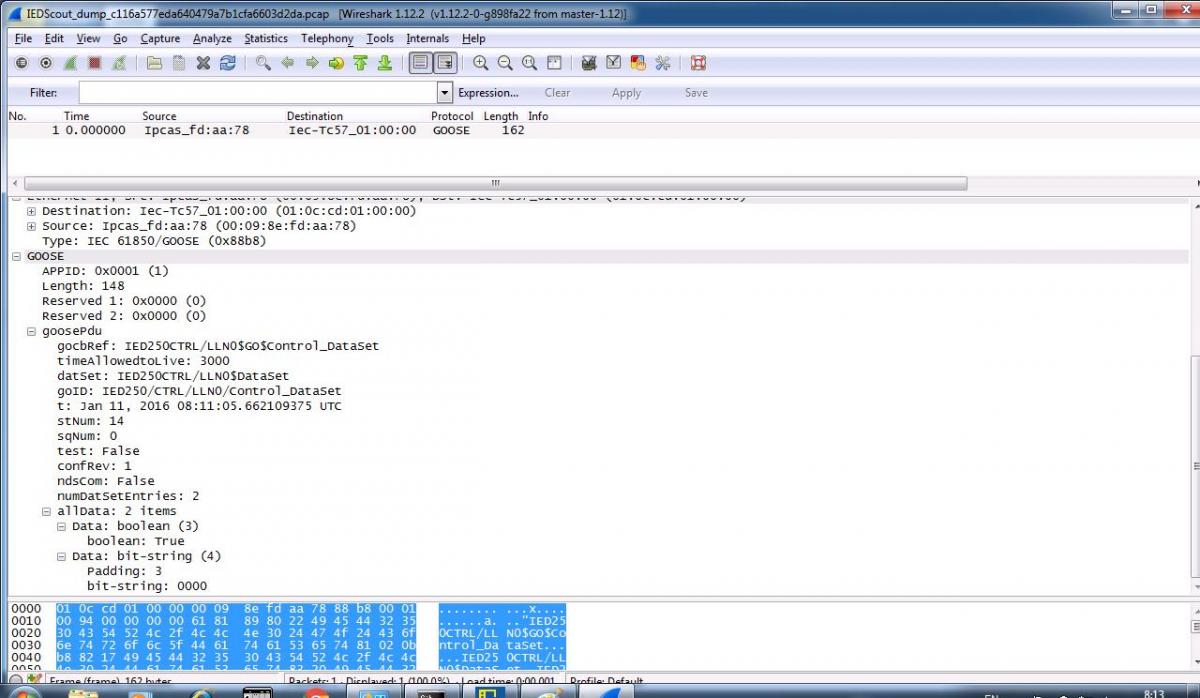Collapse the goosePdu node
Screen dimensions: 1200x698
tap(31, 331)
